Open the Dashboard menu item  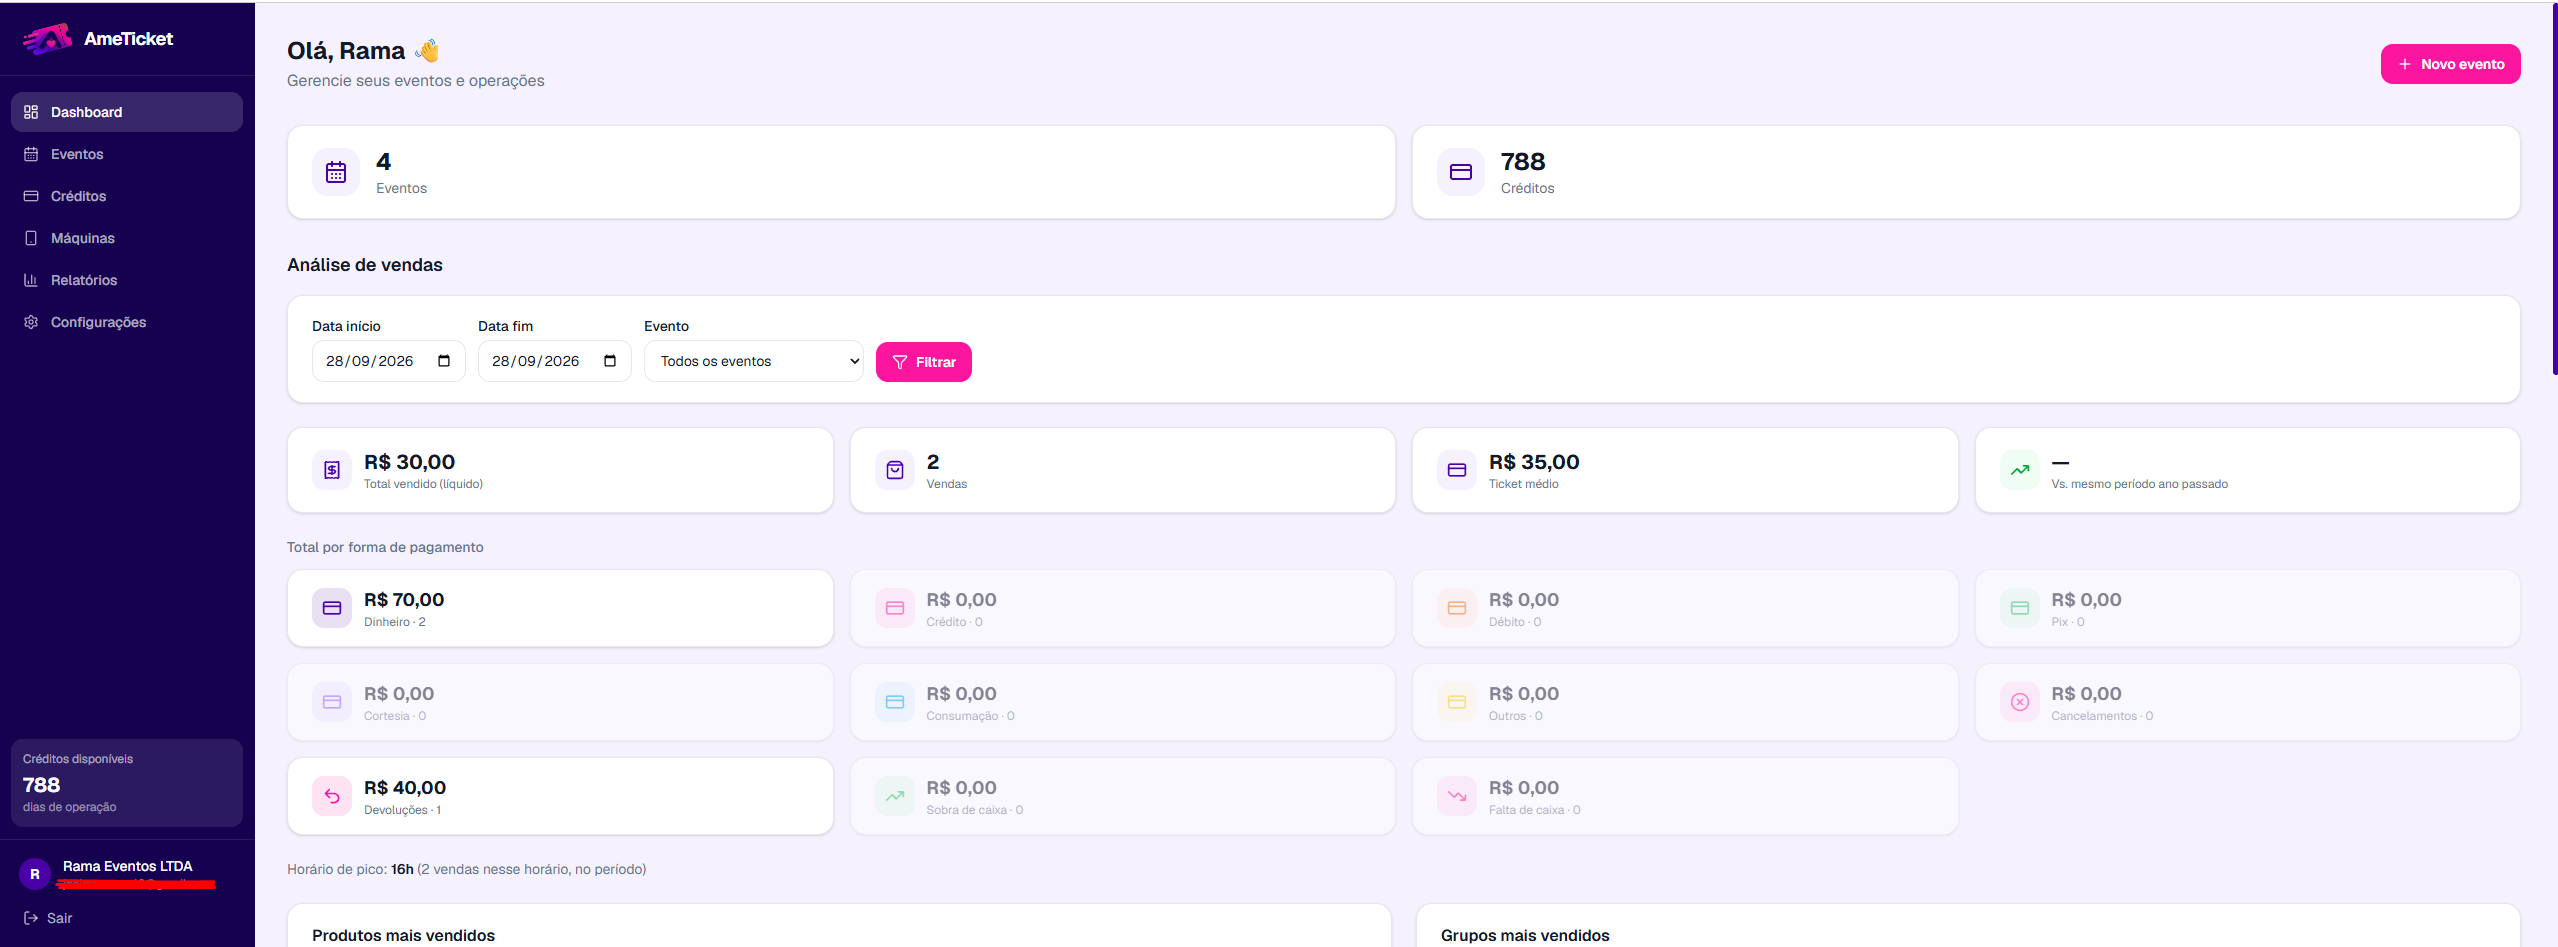tap(127, 112)
